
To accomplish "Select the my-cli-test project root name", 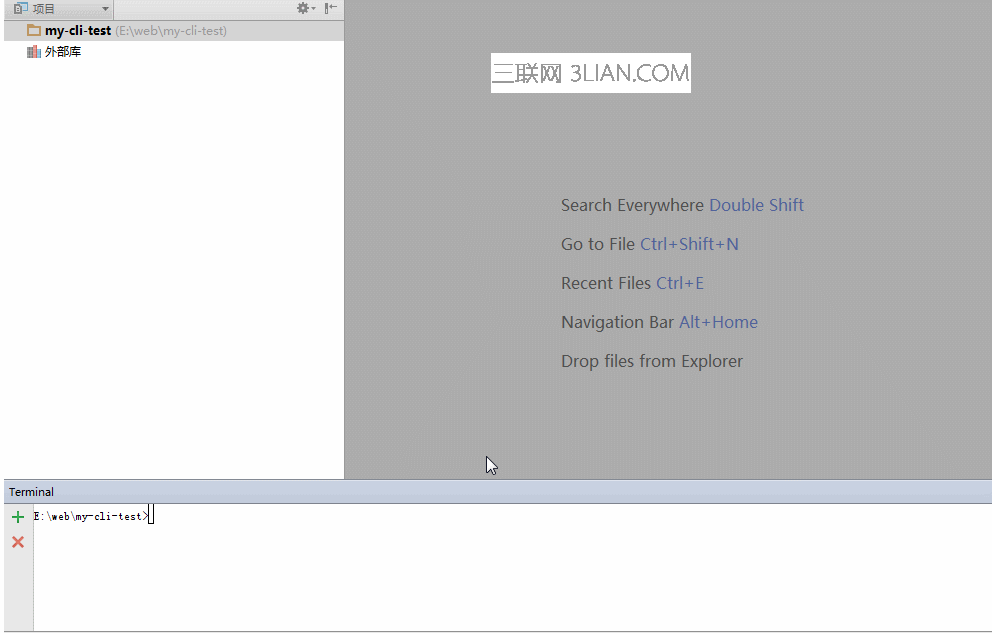I will pyautogui.click(x=78, y=31).
